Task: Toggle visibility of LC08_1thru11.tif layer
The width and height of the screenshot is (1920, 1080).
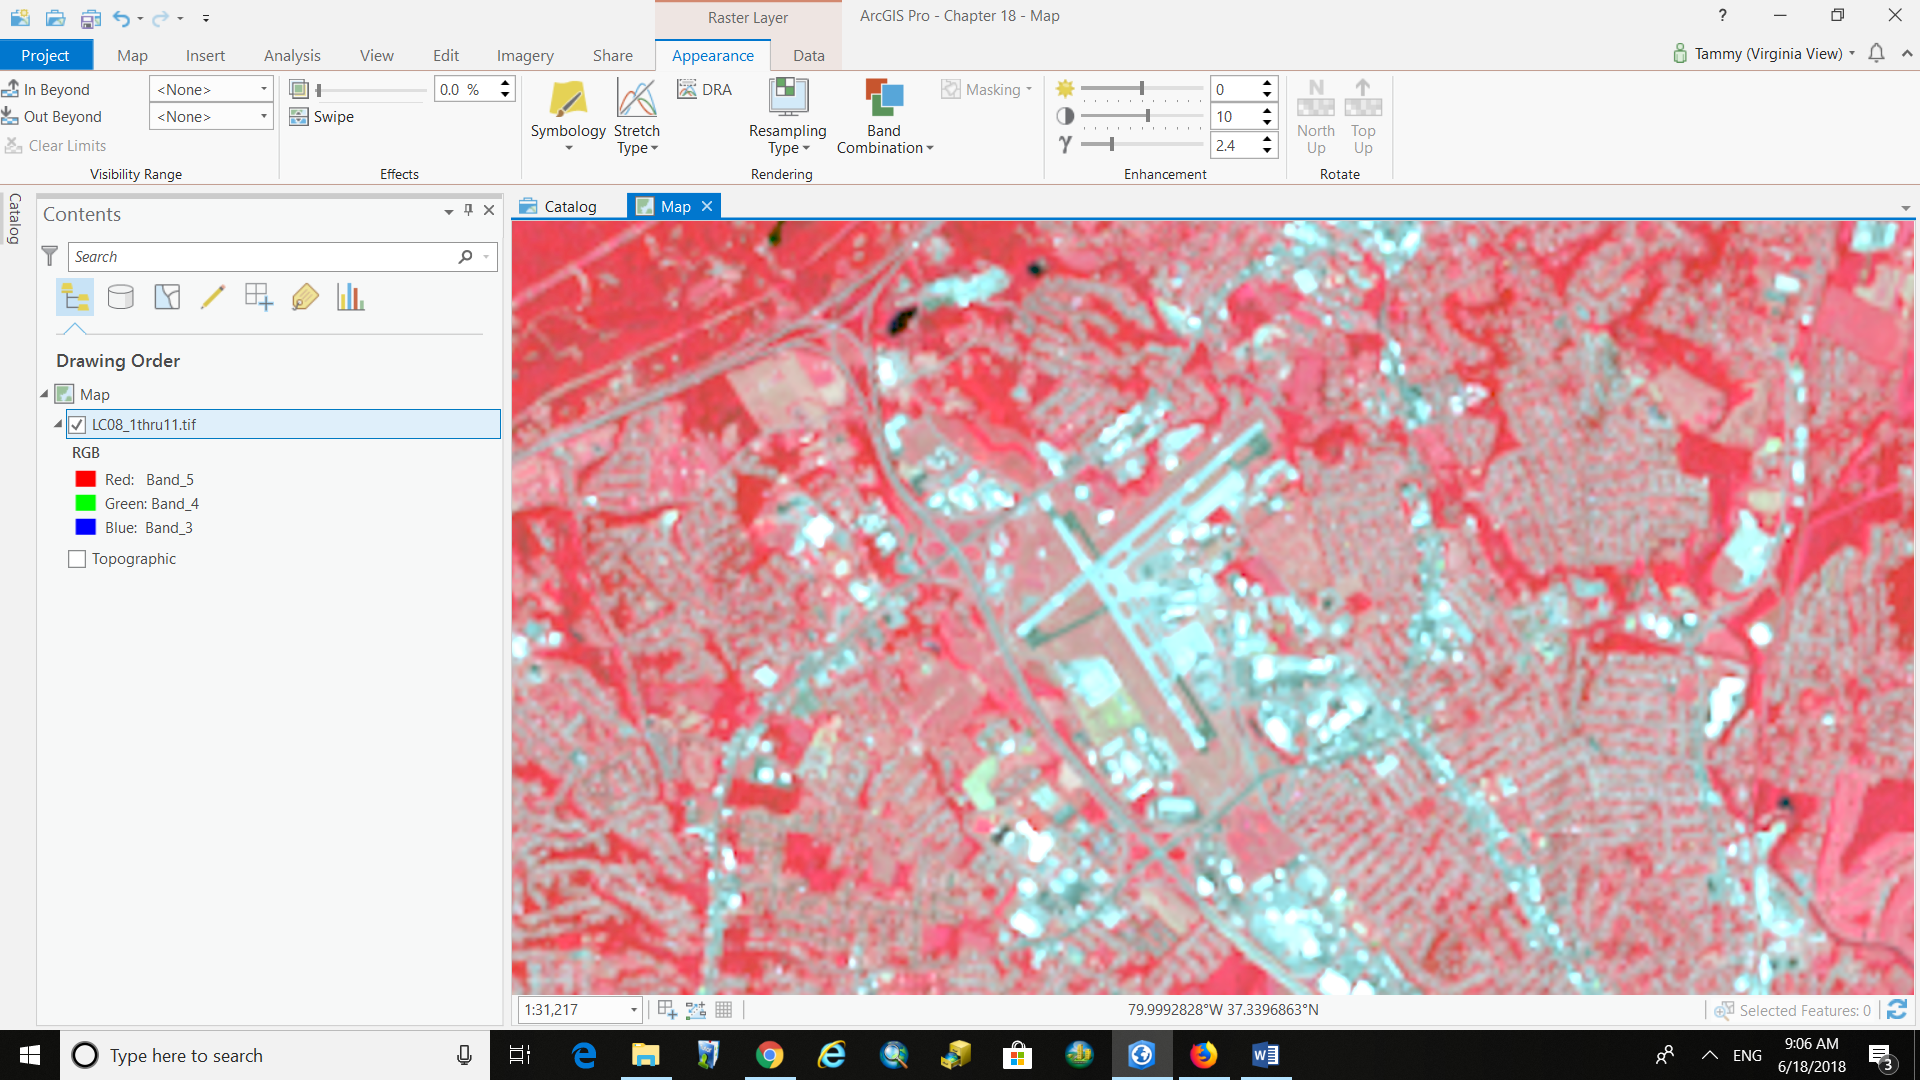Action: [x=78, y=423]
